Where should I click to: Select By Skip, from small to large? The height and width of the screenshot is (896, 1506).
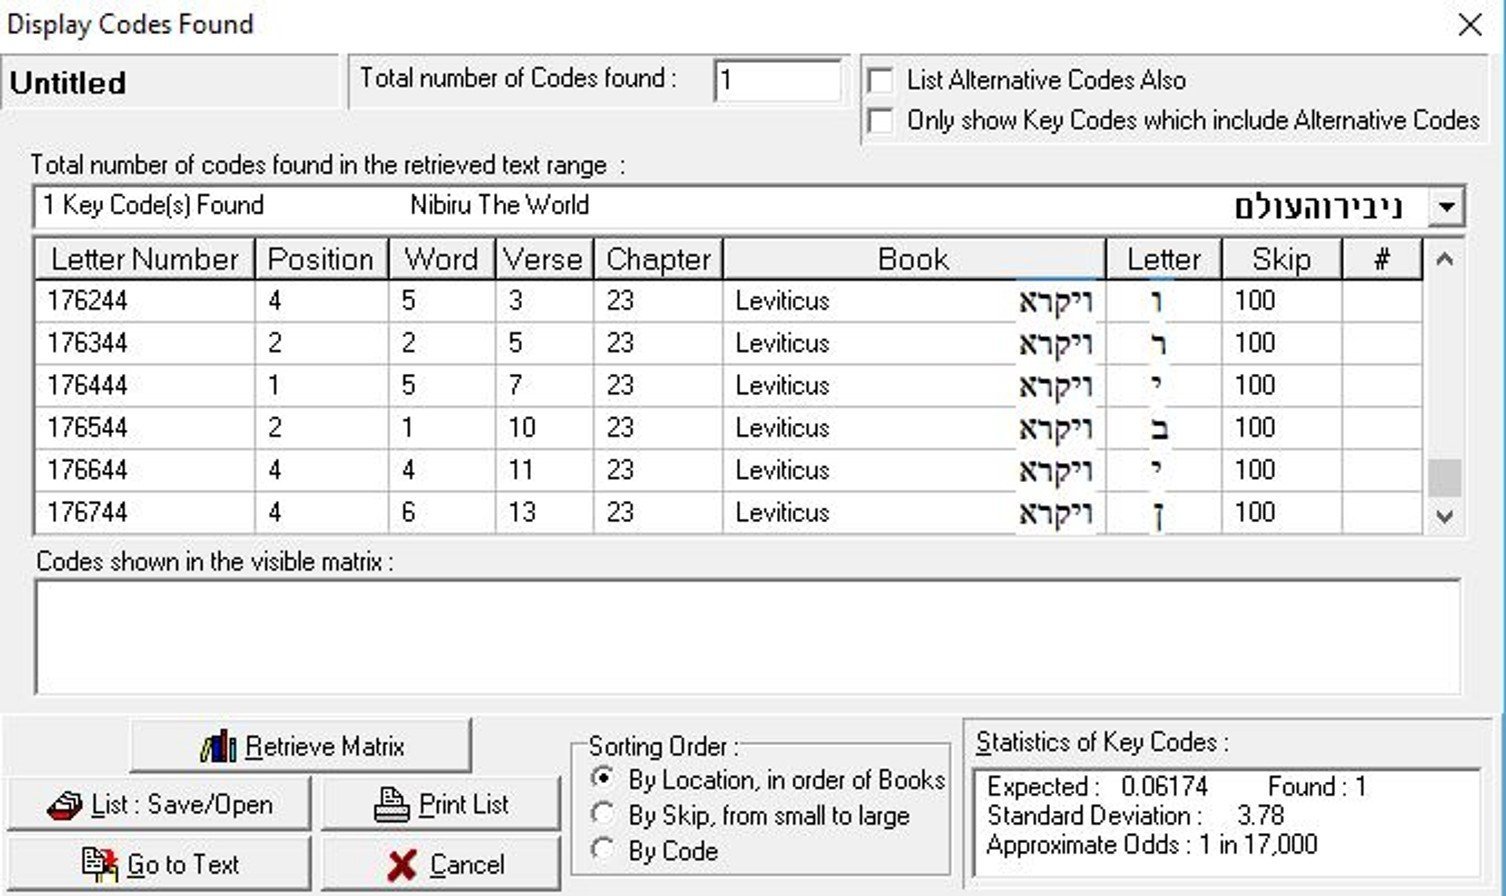coord(603,813)
